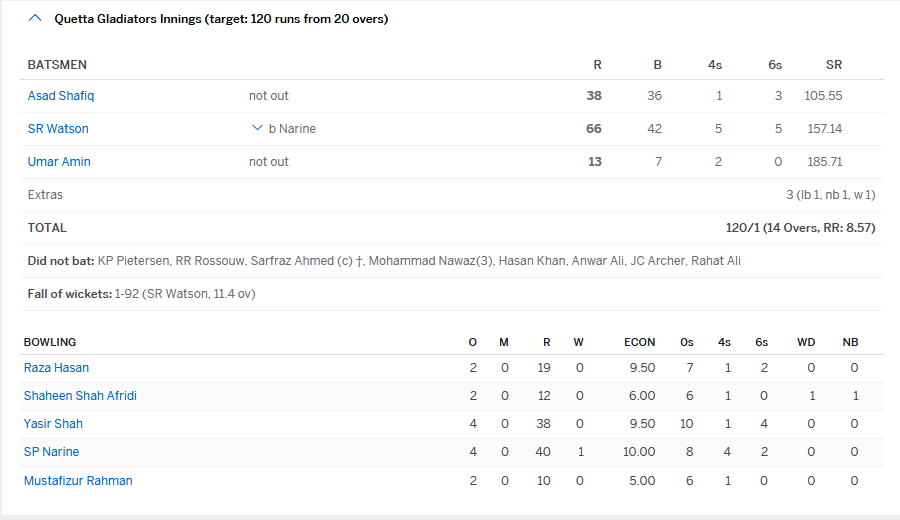
Task: Click KP Pietersen in Did not bat
Action: [x=132, y=261]
